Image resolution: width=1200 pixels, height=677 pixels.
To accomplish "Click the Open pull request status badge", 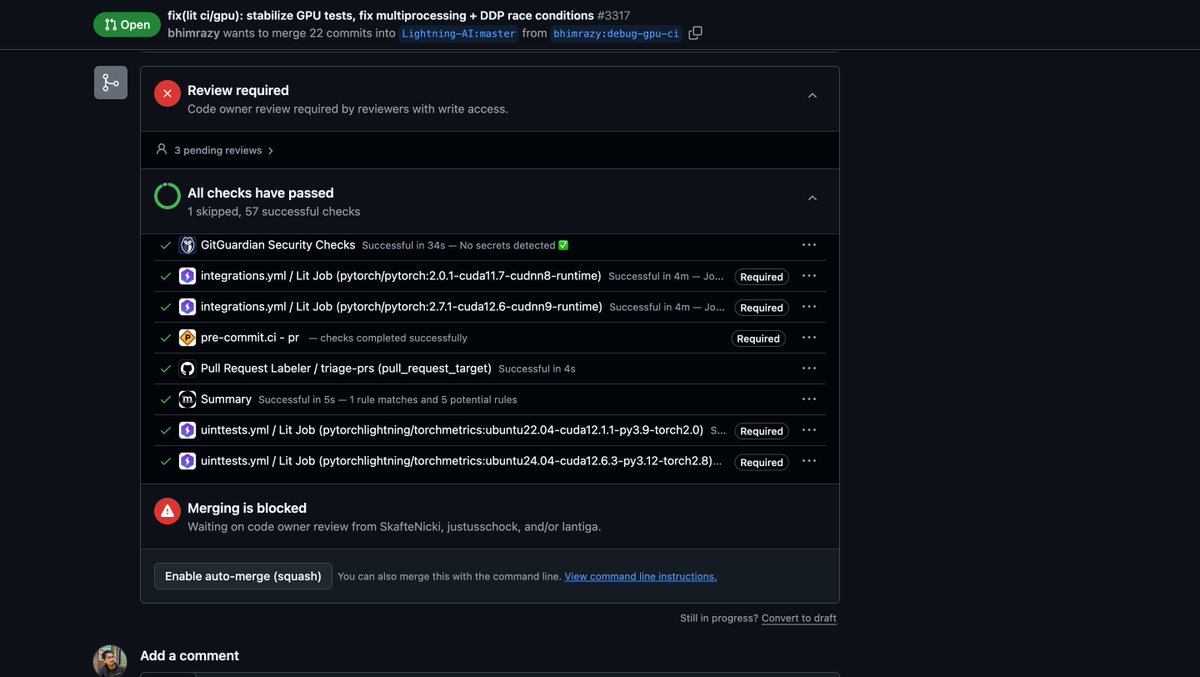I will (126, 25).
